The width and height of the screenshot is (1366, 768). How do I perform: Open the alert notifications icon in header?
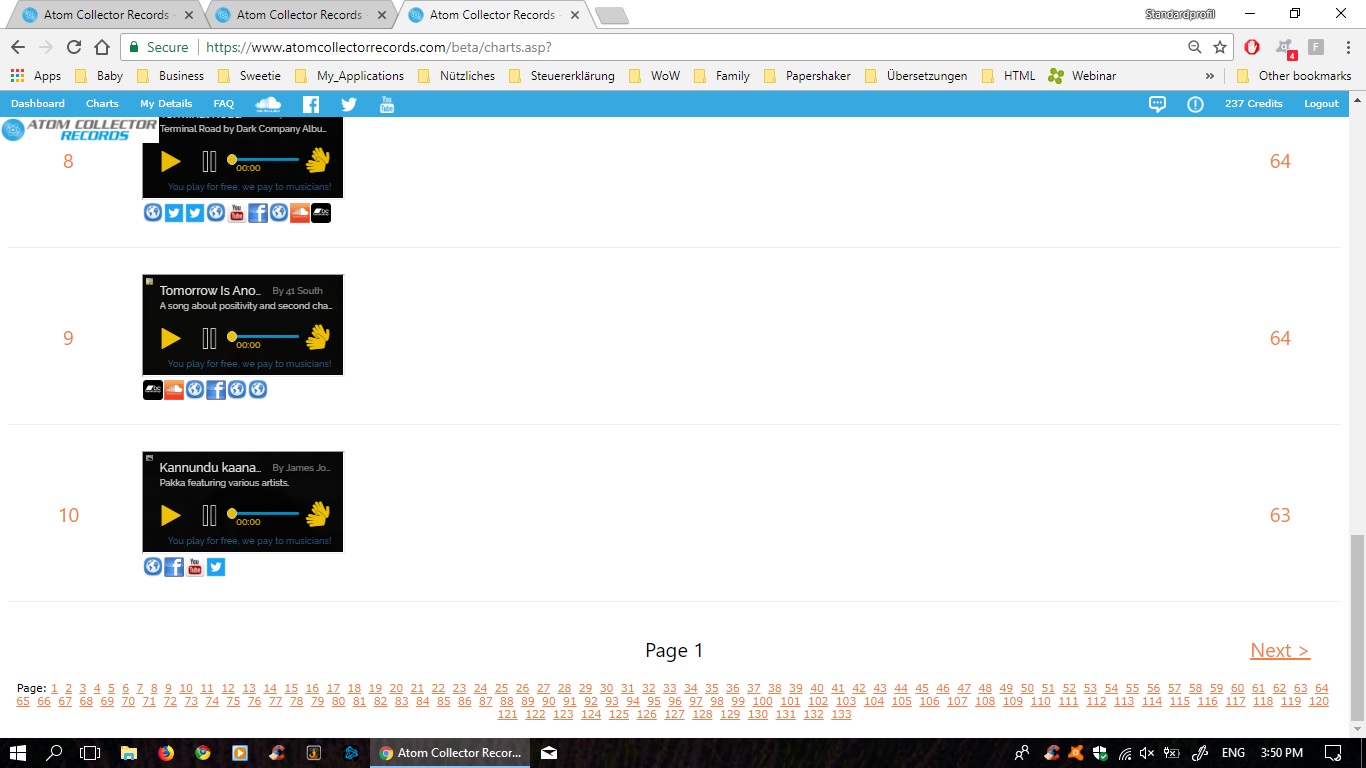(x=1195, y=104)
